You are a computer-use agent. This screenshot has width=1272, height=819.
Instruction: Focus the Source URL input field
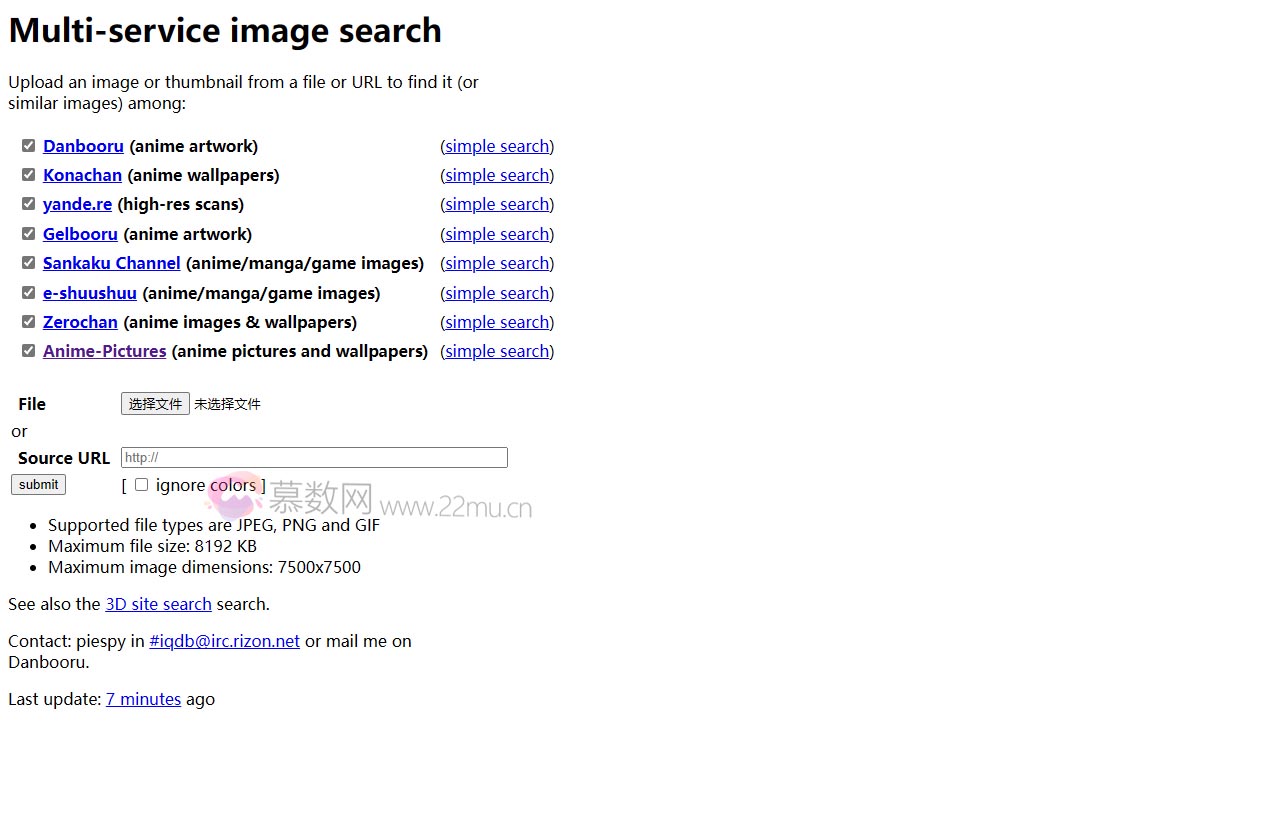pyautogui.click(x=314, y=458)
